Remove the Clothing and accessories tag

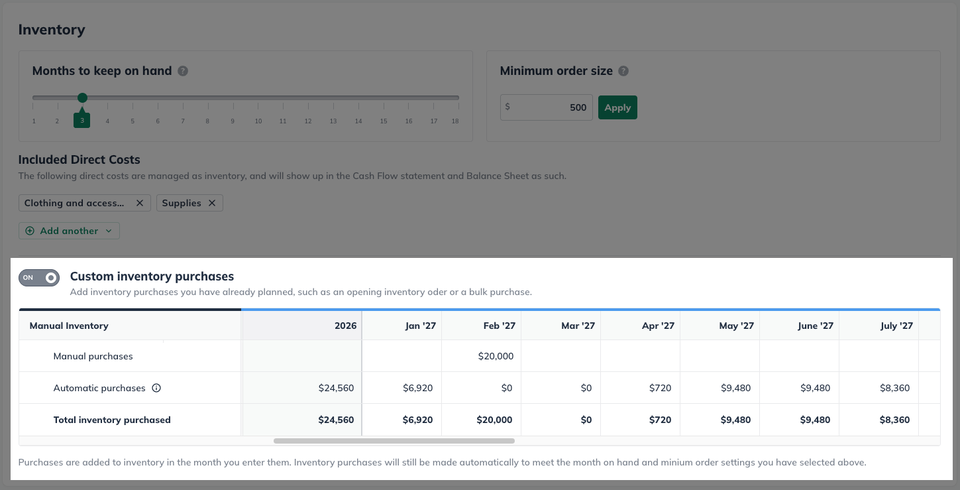click(140, 203)
